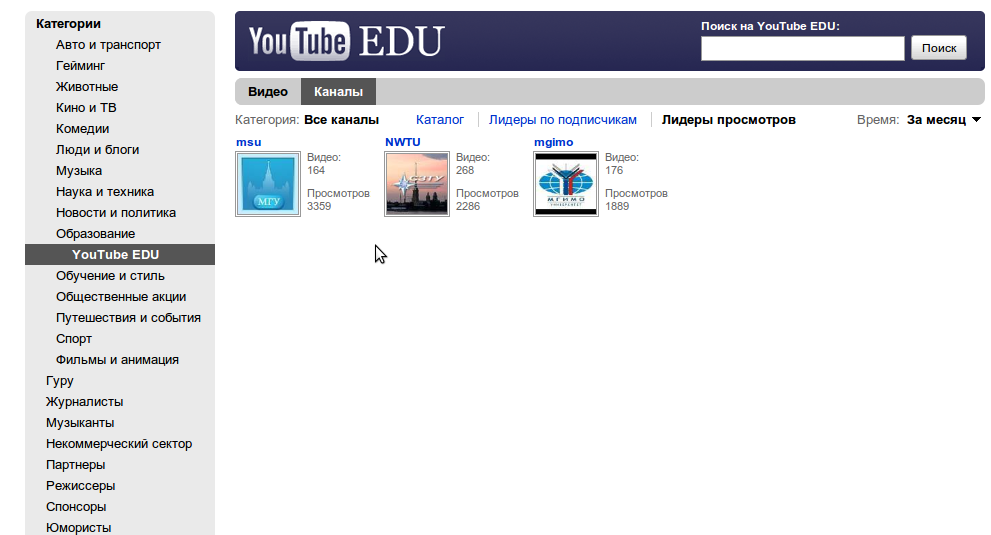Select Общественные акции category
Screen dimensions: 991x535
pyautogui.click(x=121, y=297)
